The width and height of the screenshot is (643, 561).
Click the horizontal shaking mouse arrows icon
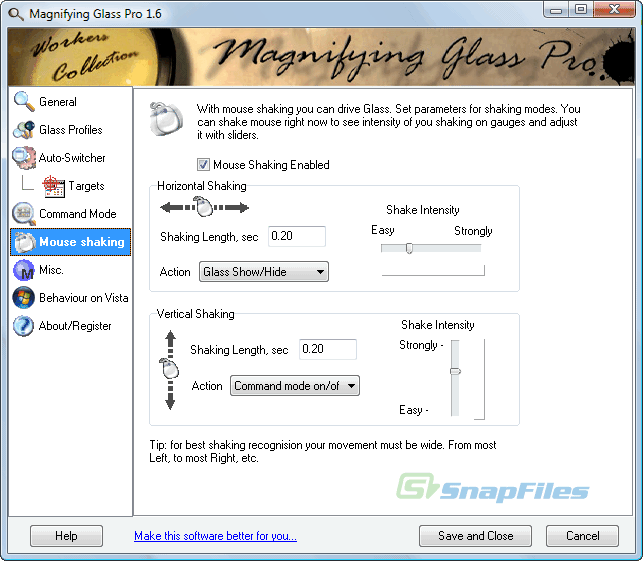click(x=204, y=207)
